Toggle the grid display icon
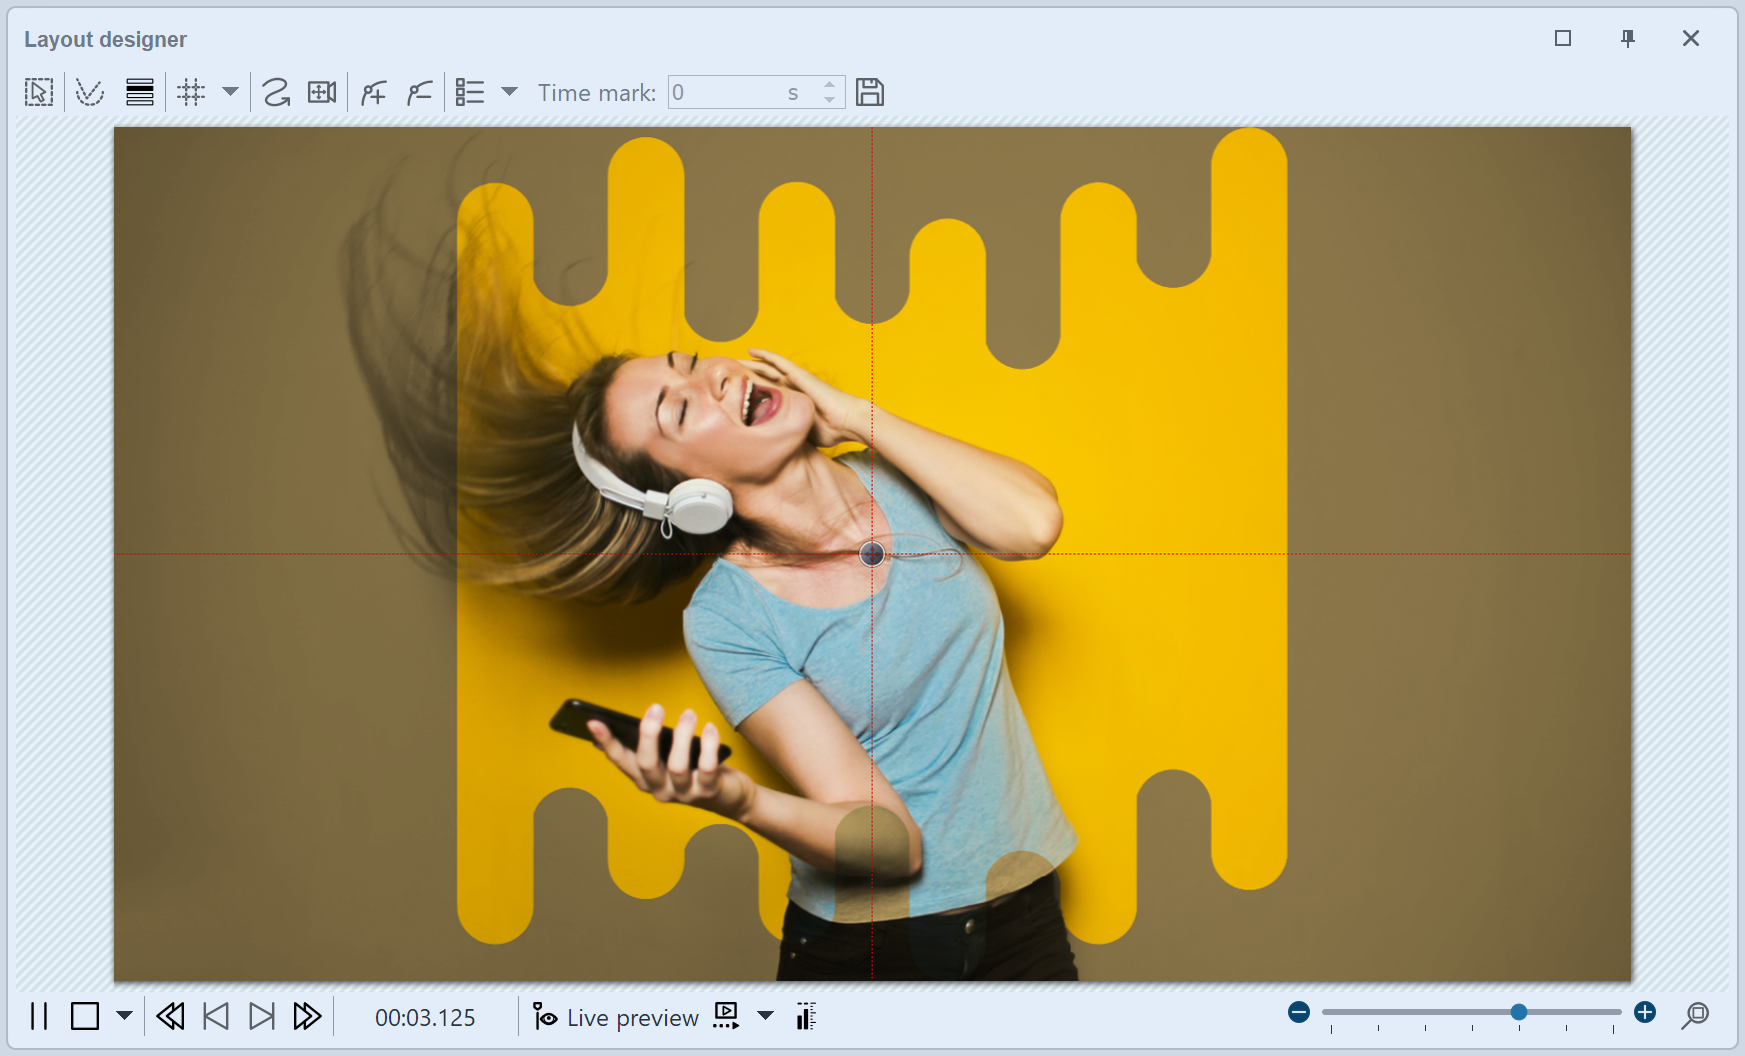The height and width of the screenshot is (1056, 1745). coord(191,91)
